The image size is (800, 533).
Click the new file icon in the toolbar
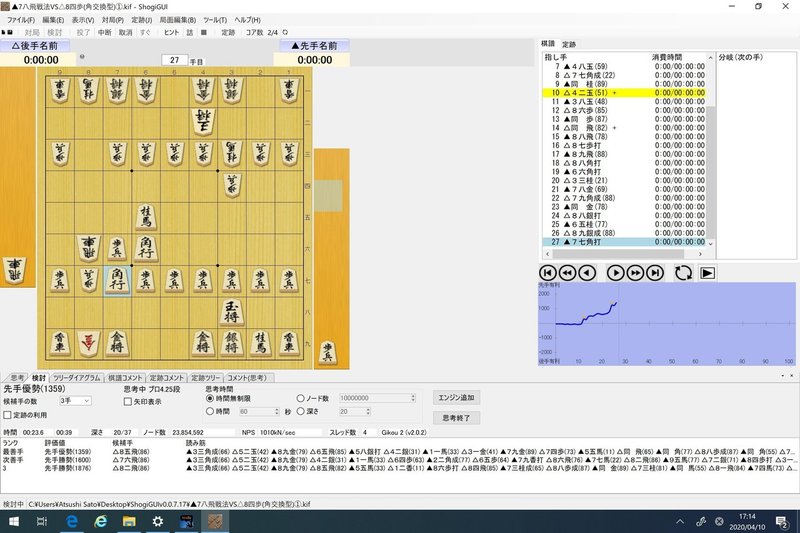tap(4, 32)
